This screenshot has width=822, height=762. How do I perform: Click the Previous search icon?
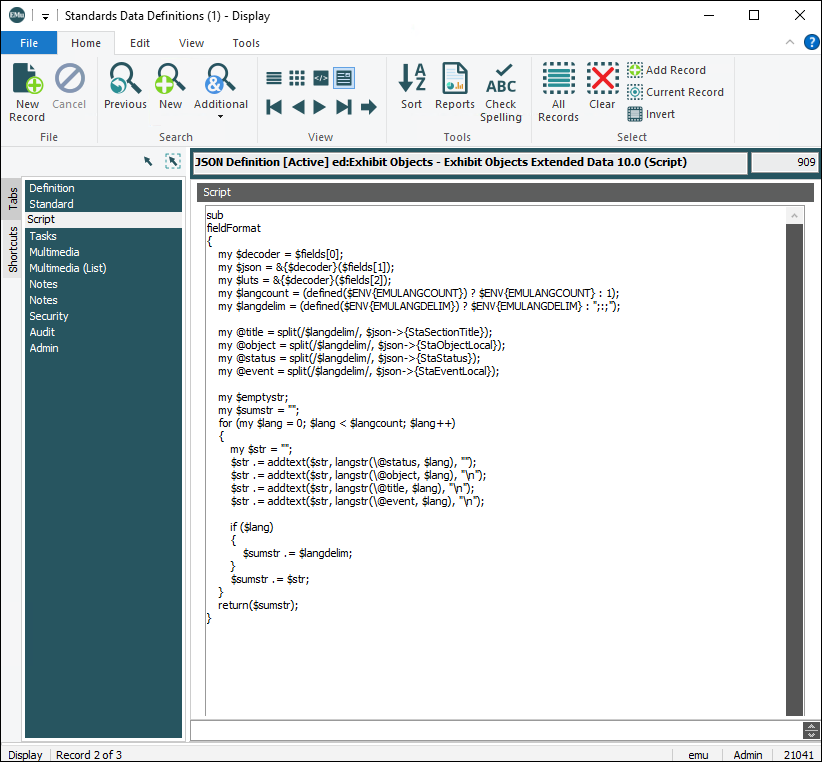(x=125, y=86)
